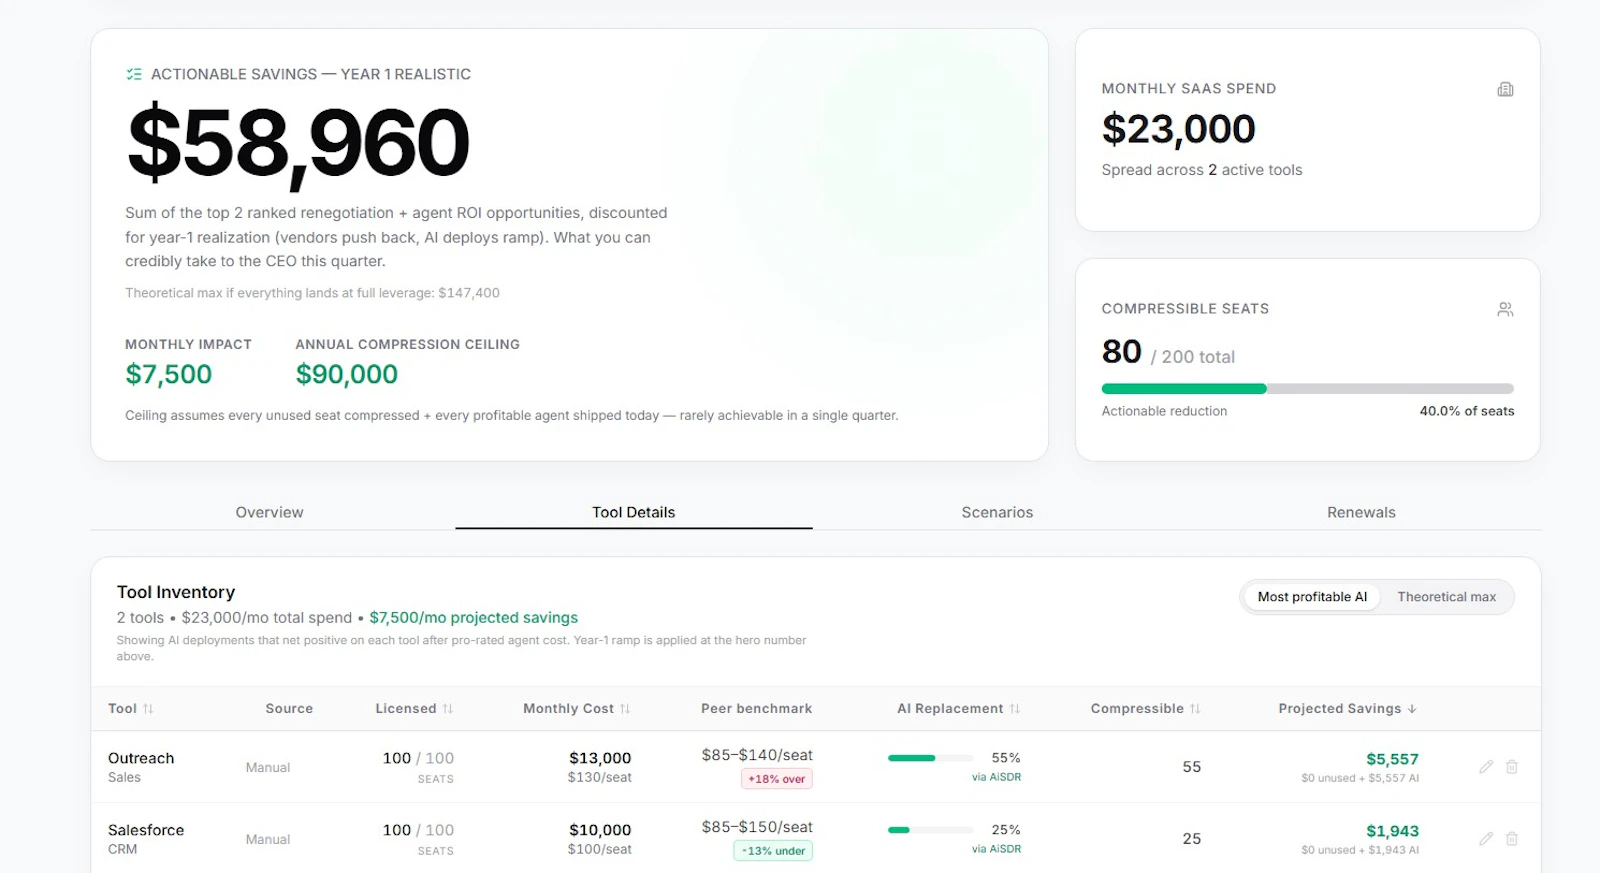Sort by Compressible column arrows
The width and height of the screenshot is (1600, 873).
pyautogui.click(x=1195, y=709)
